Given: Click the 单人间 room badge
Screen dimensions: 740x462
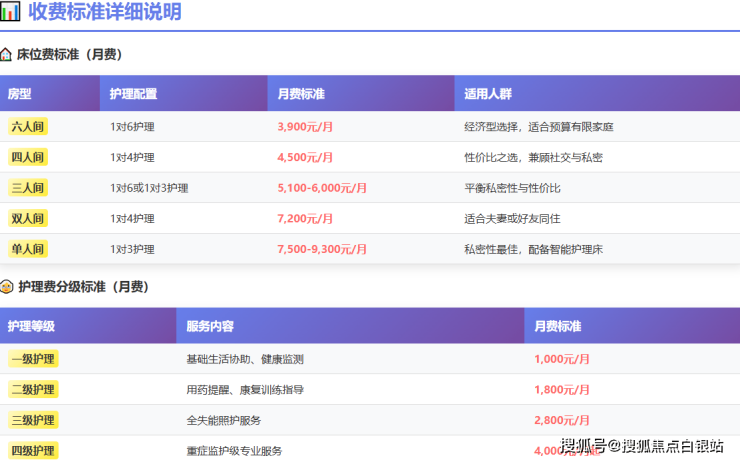Looking at the screenshot, I should (x=28, y=249).
